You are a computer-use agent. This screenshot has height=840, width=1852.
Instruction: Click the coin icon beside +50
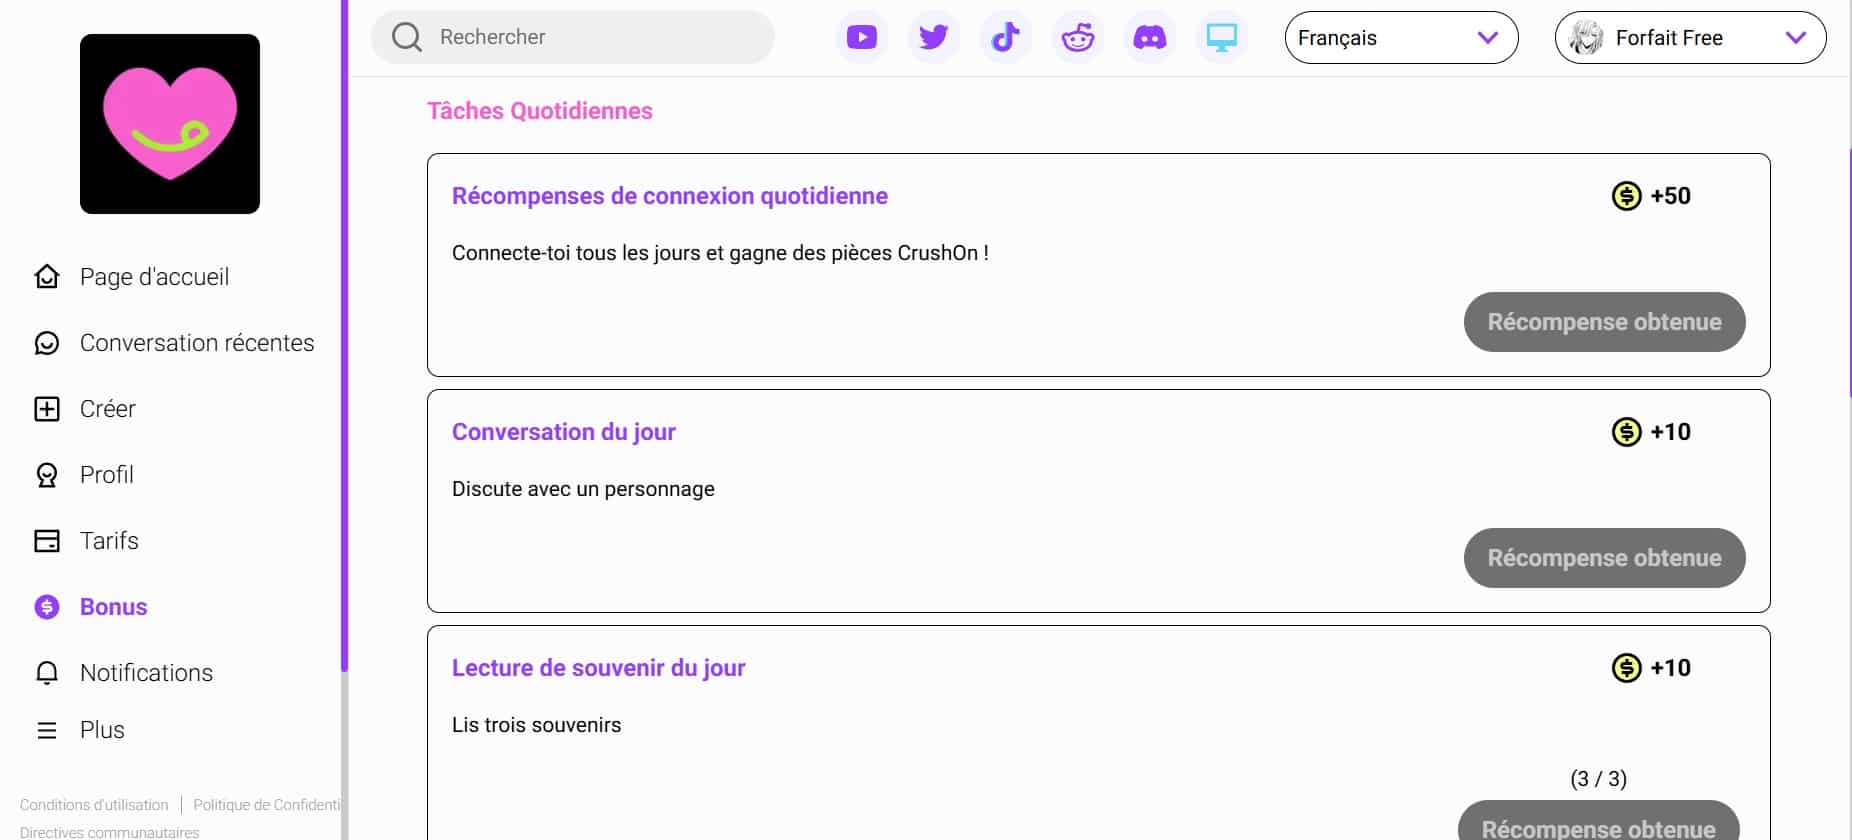pyautogui.click(x=1626, y=196)
